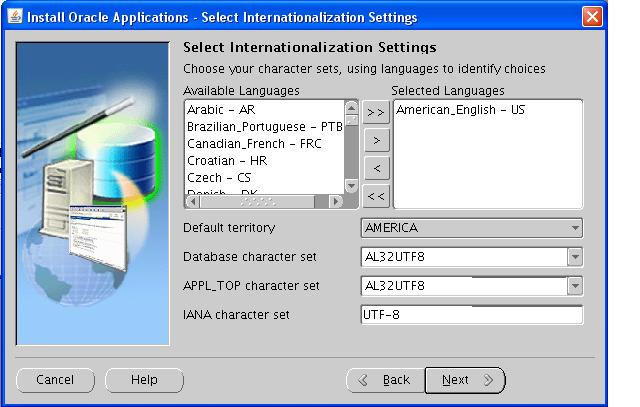Select American_English - US in Selected Languages
The height and width of the screenshot is (407, 640).
click(460, 110)
